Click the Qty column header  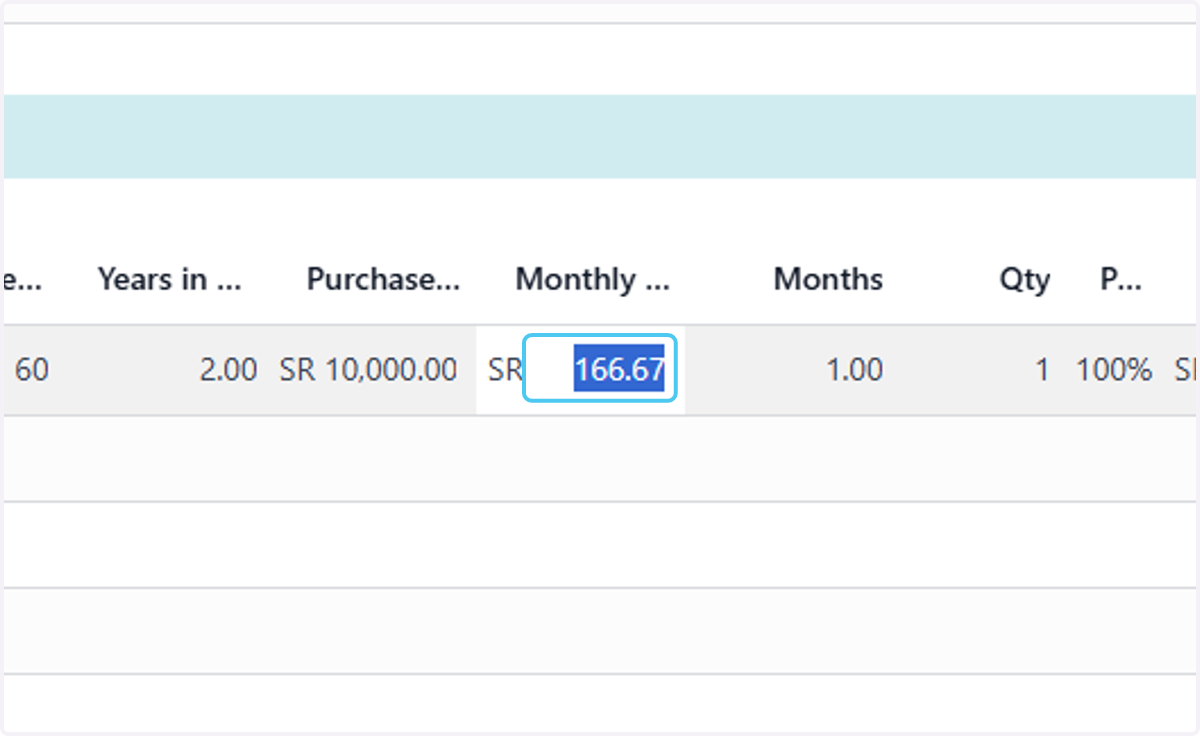tap(1025, 279)
